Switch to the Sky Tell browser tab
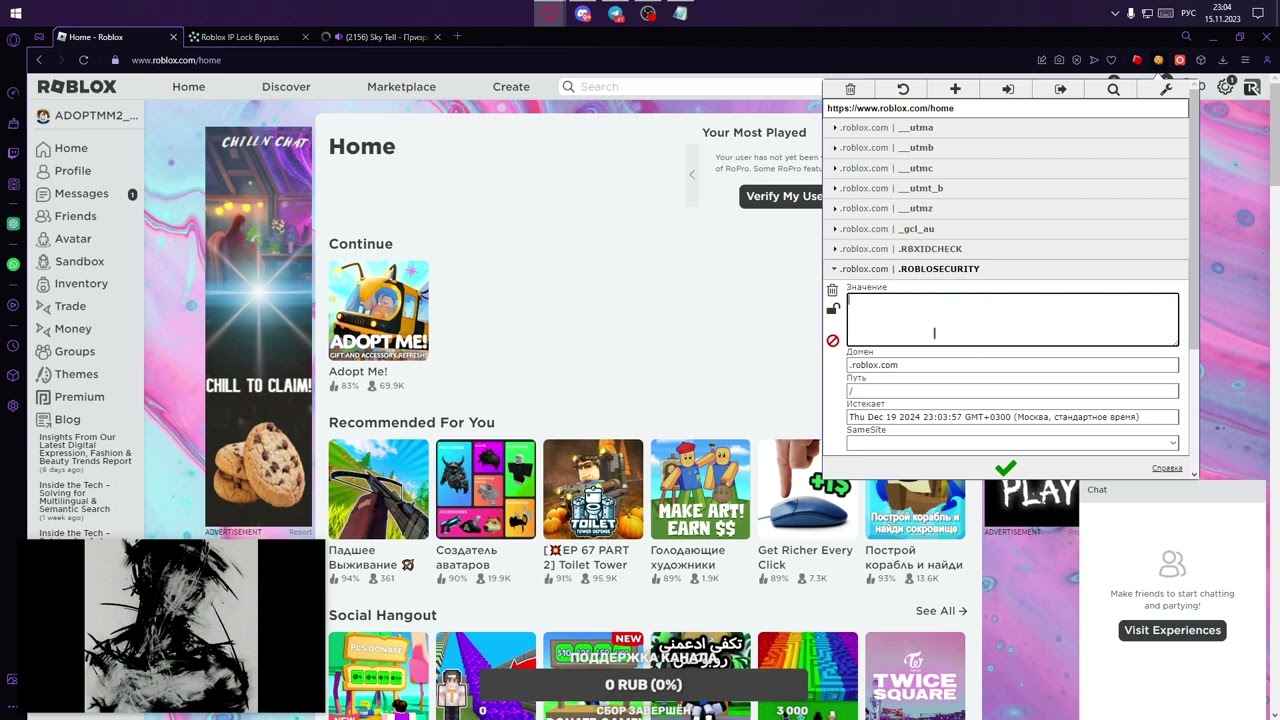 click(380, 37)
